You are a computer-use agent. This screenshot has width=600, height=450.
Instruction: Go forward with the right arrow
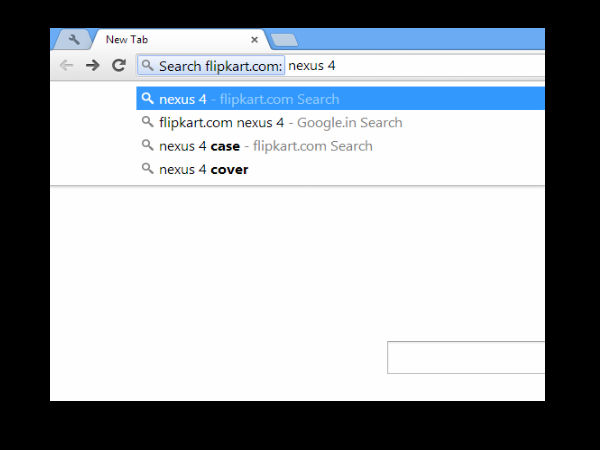(92, 65)
